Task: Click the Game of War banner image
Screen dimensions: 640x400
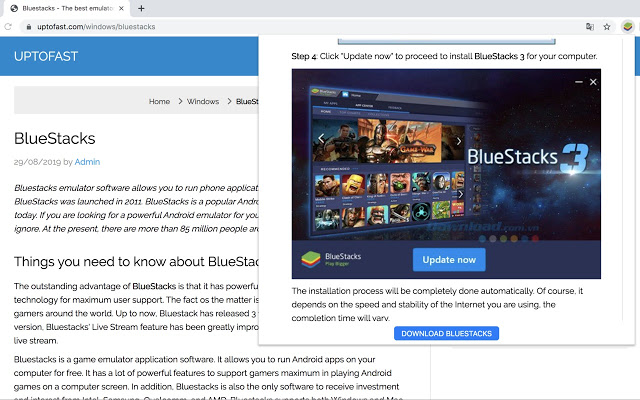Action: (x=399, y=140)
